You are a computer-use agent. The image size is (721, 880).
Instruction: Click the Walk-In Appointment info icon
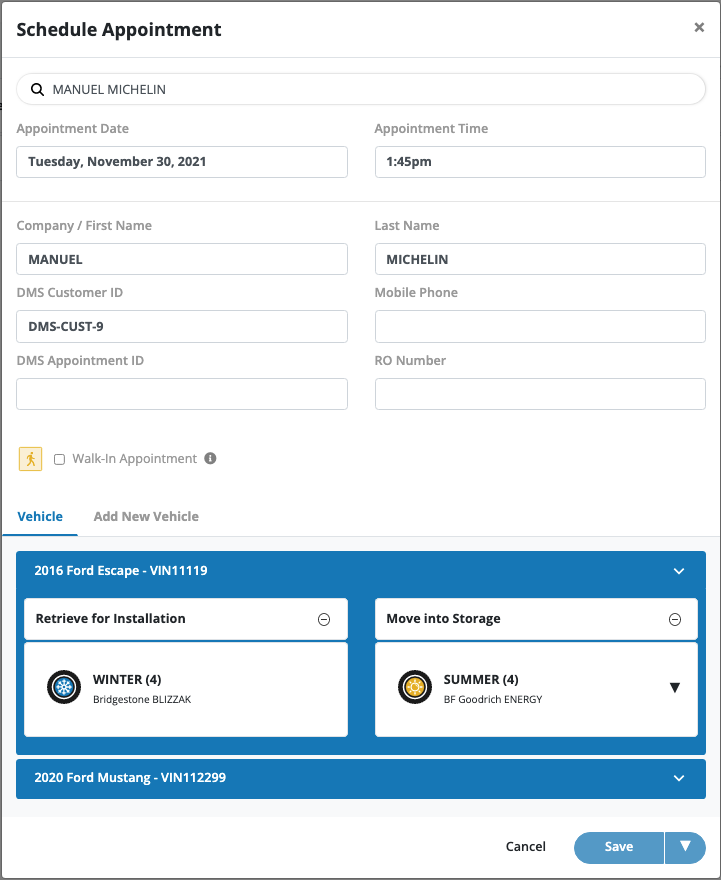210,459
